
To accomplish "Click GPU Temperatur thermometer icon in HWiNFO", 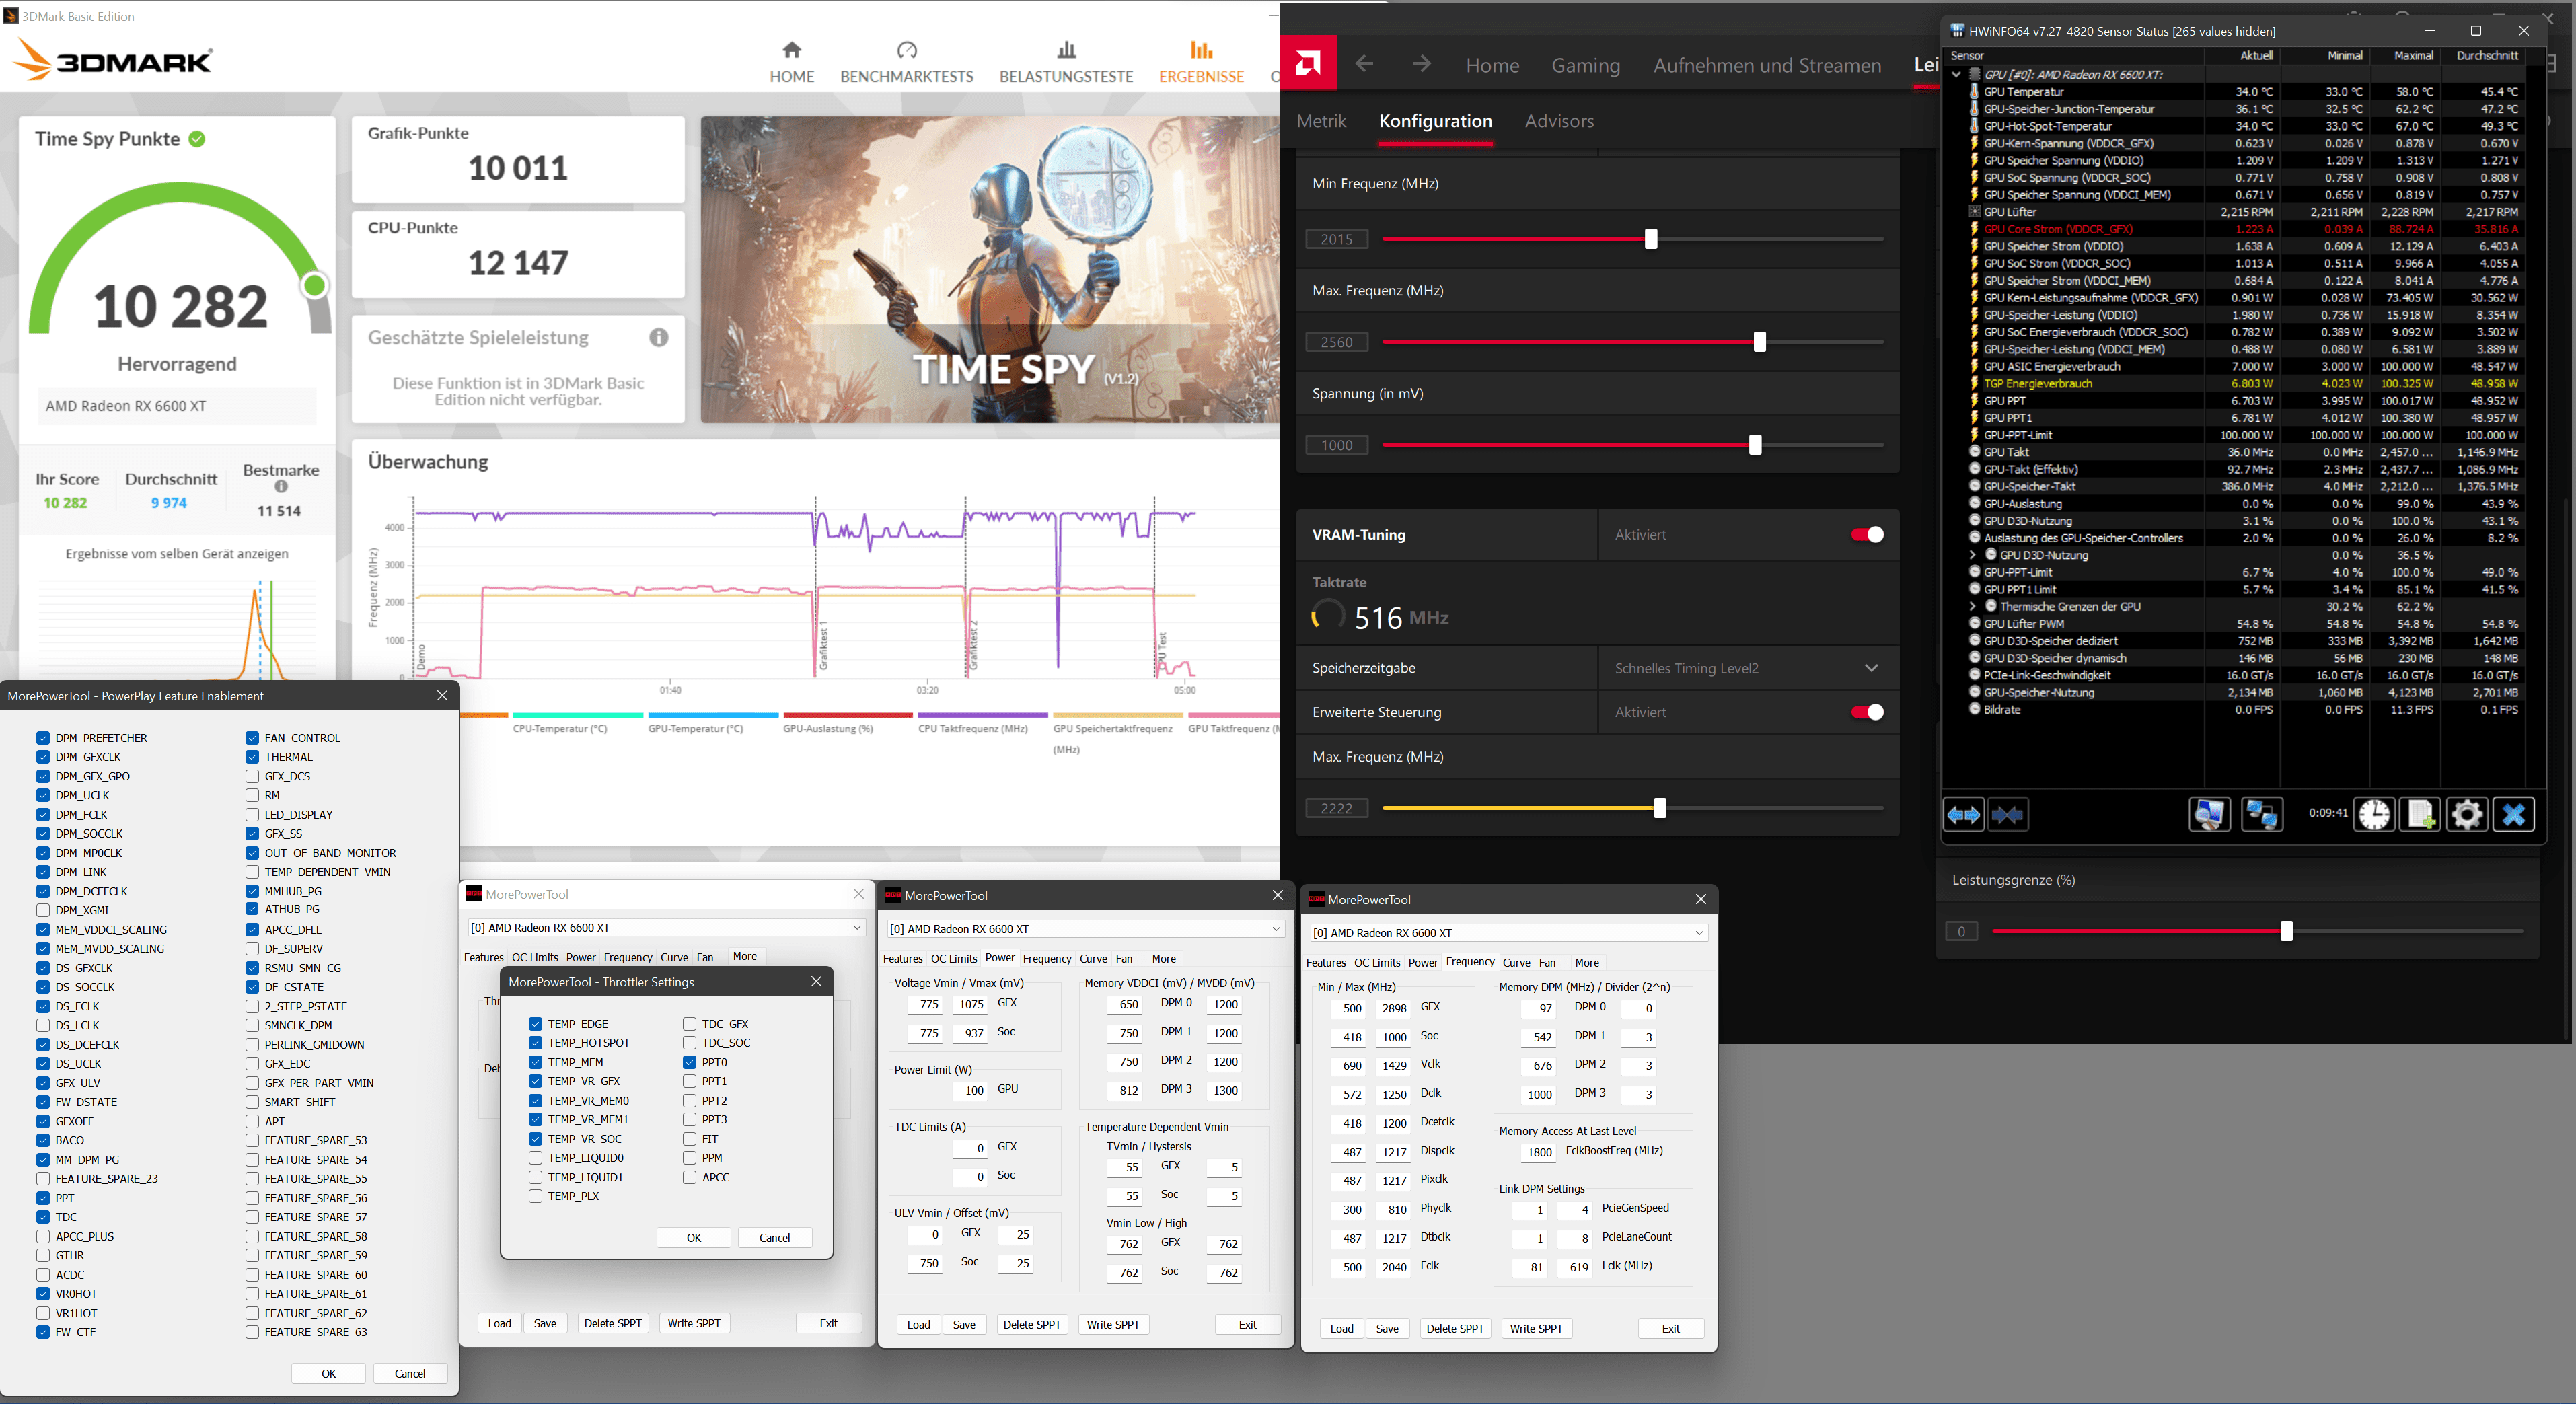I will click(x=1974, y=91).
